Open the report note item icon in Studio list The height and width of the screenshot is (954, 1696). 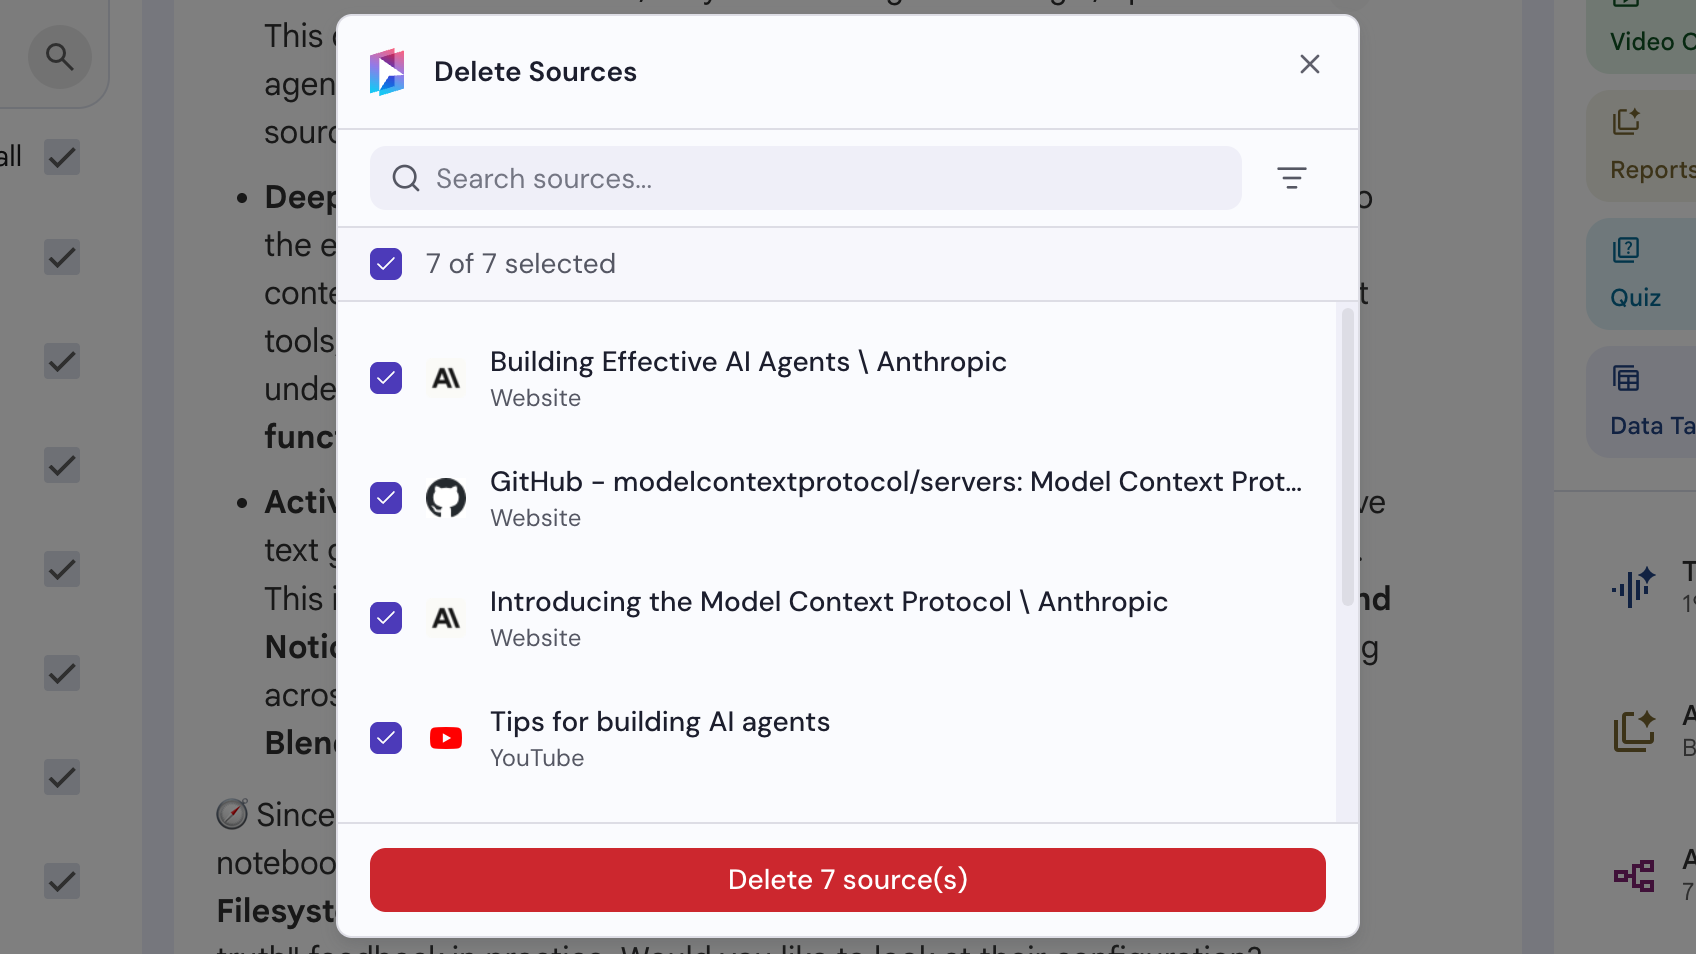[x=1634, y=731]
